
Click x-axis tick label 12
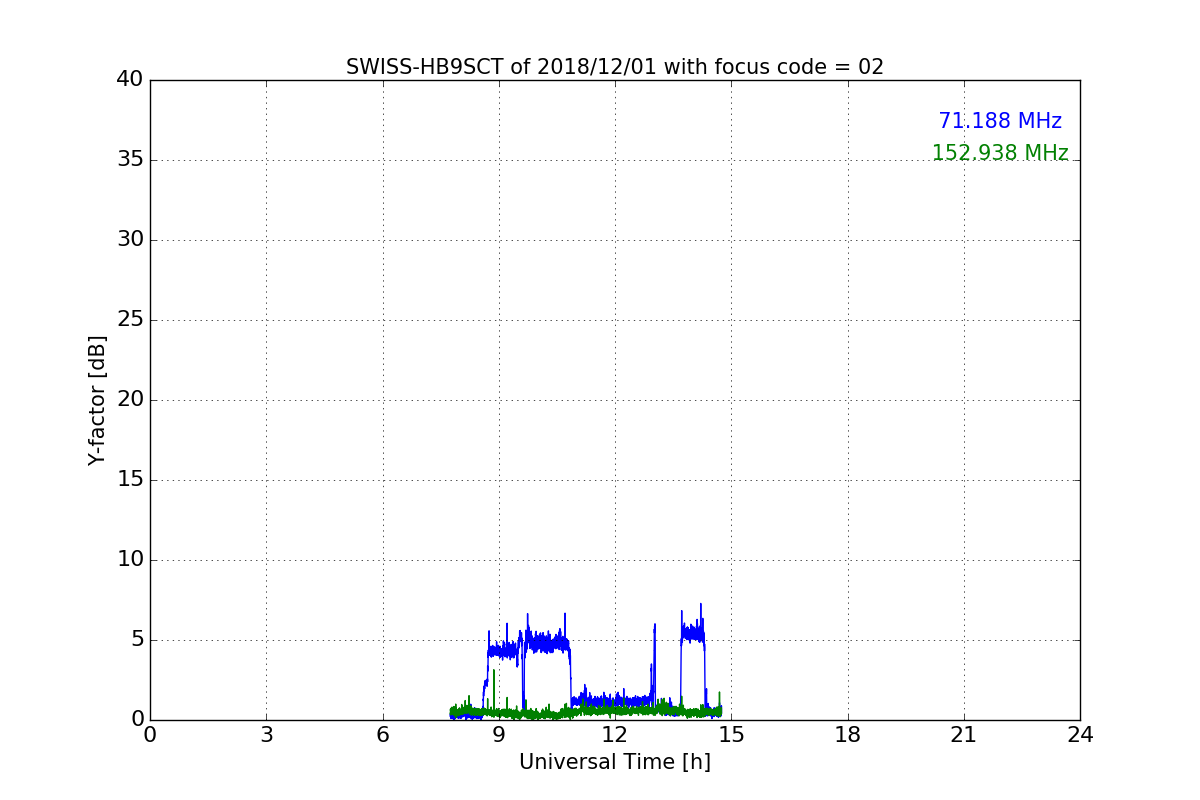(x=615, y=735)
